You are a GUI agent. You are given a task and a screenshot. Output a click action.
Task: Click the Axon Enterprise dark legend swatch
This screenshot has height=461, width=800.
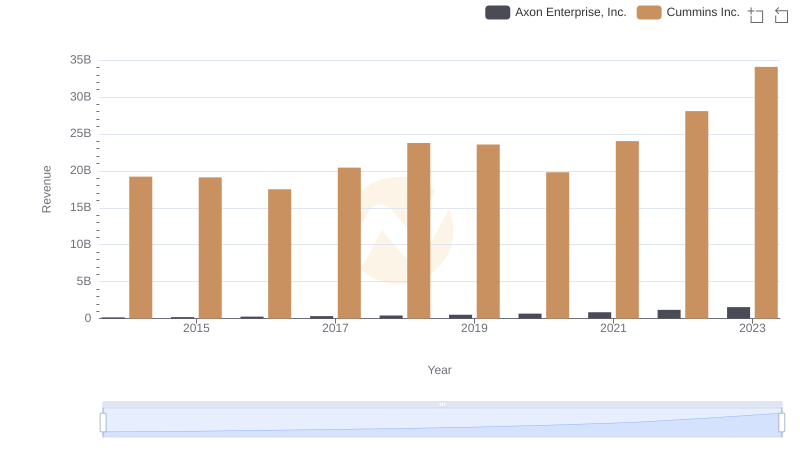pos(497,12)
